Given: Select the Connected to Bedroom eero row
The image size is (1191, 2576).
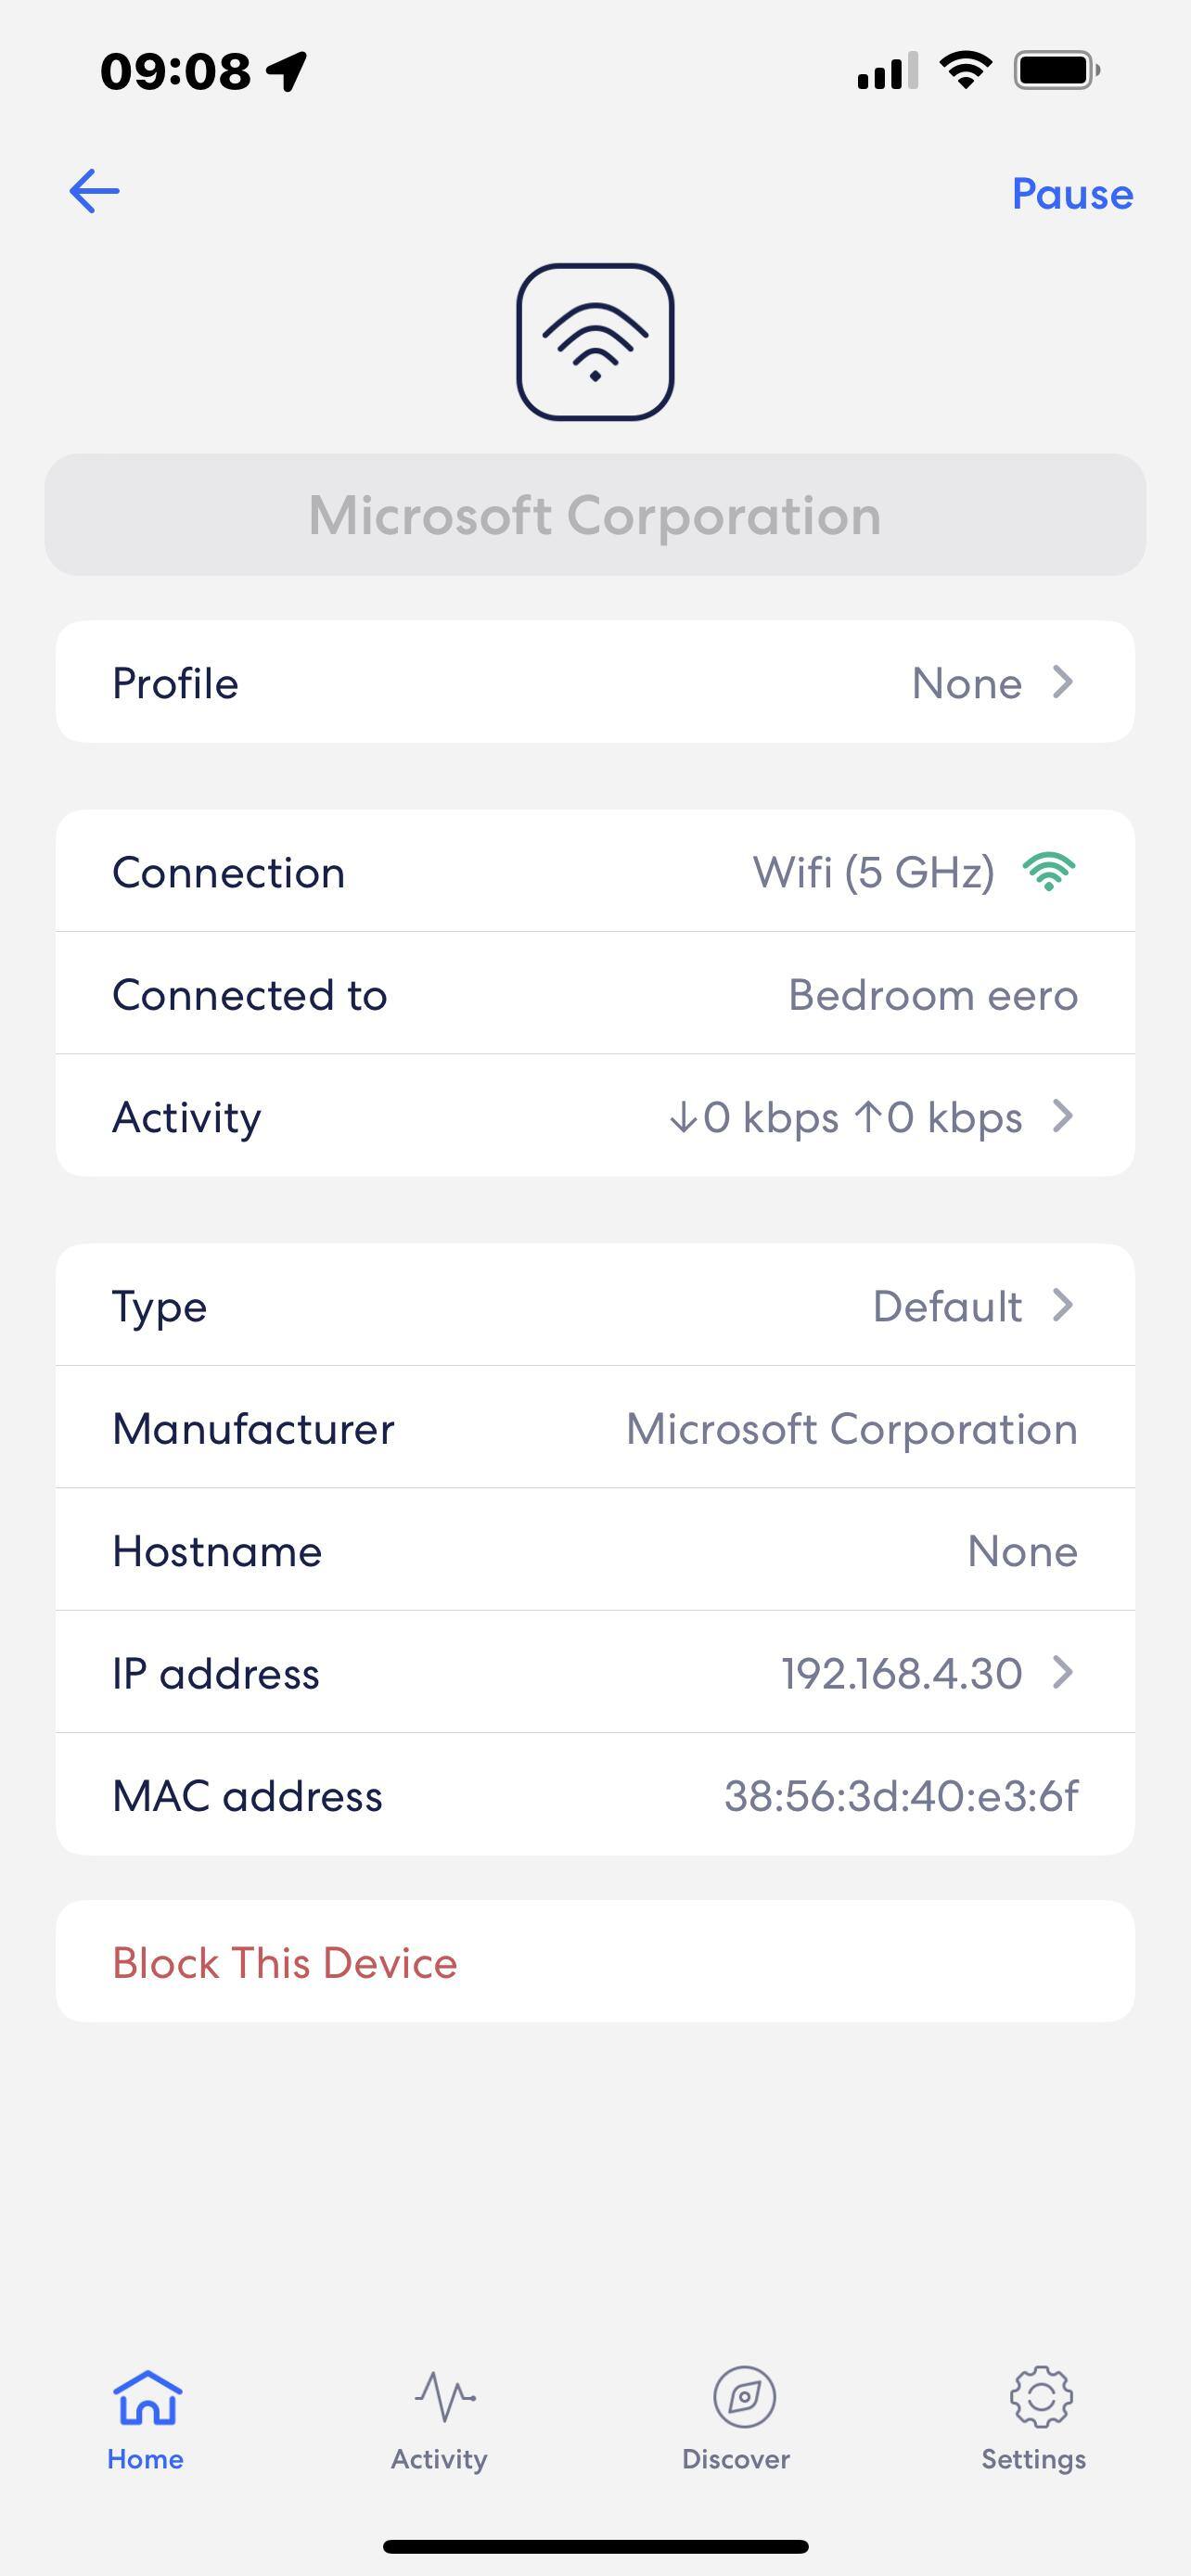Looking at the screenshot, I should 595,994.
